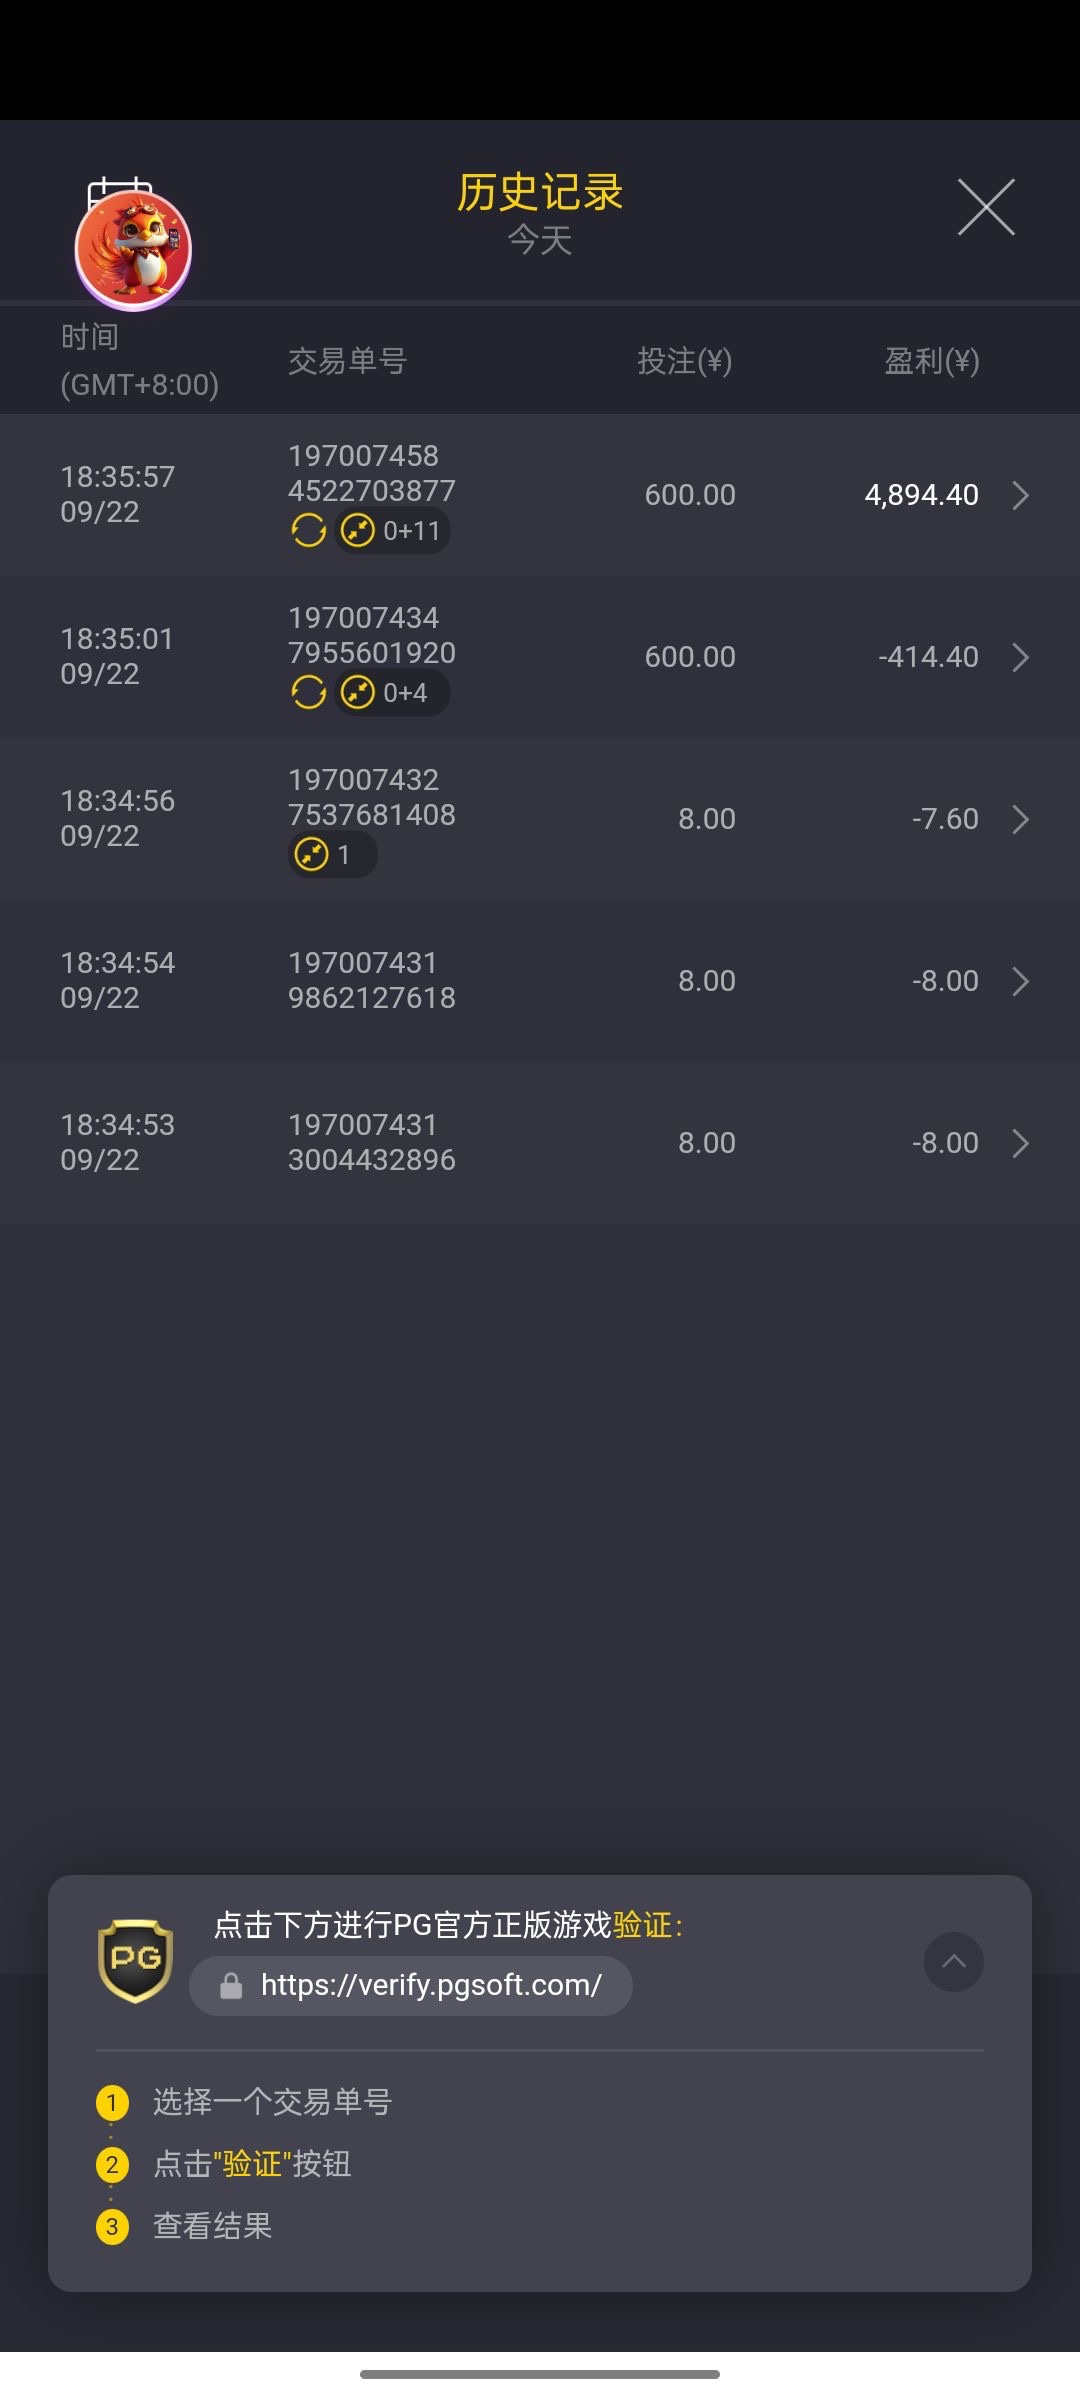Open details arrow for the -7.60 record
1080x2400 pixels.
(1020, 819)
